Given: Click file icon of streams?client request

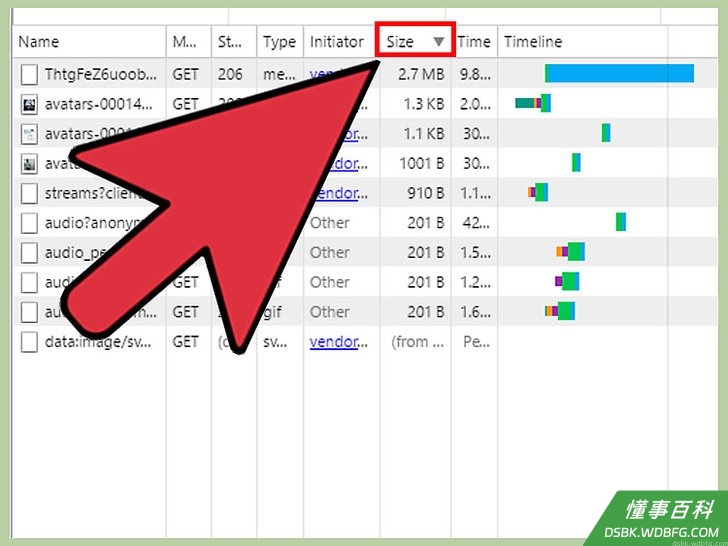Looking at the screenshot, I should (x=29, y=193).
